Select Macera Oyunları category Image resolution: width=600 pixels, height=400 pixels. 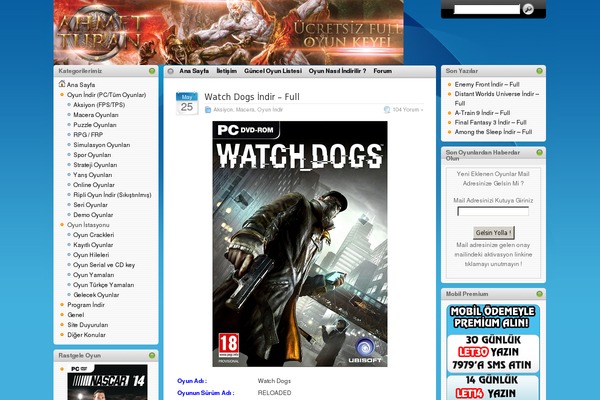pos(96,115)
